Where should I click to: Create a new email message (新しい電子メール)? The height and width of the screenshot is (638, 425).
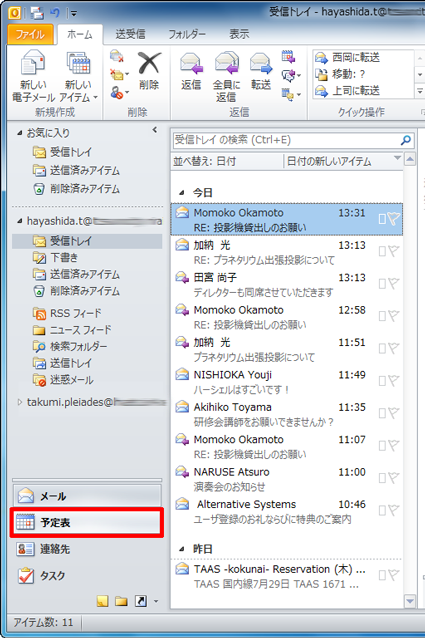33,76
